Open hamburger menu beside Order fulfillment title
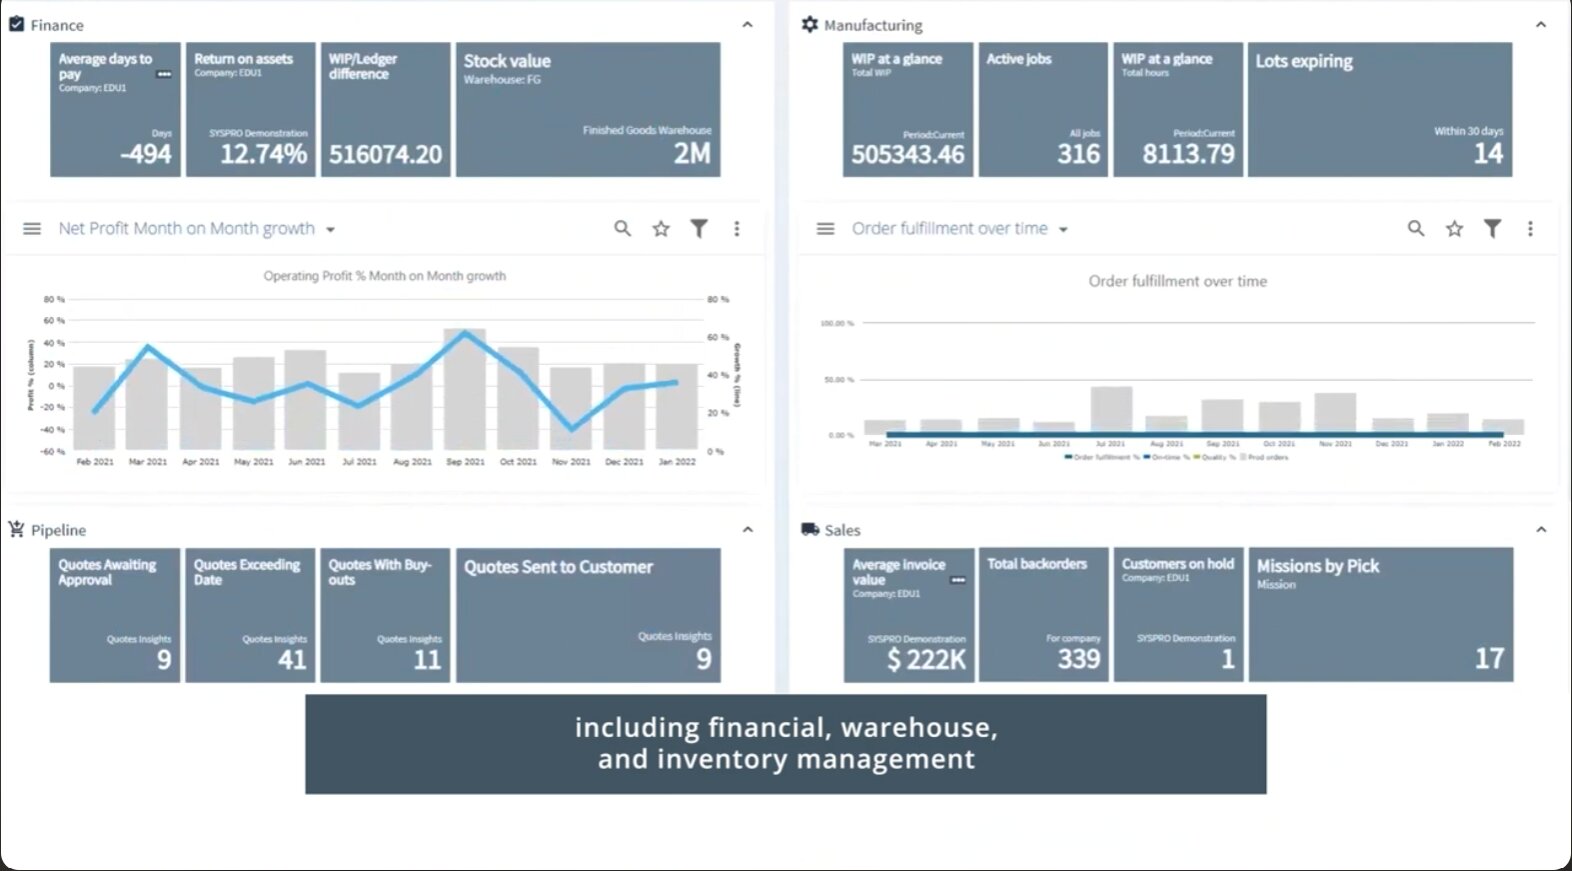This screenshot has height=871, width=1572. [x=825, y=229]
